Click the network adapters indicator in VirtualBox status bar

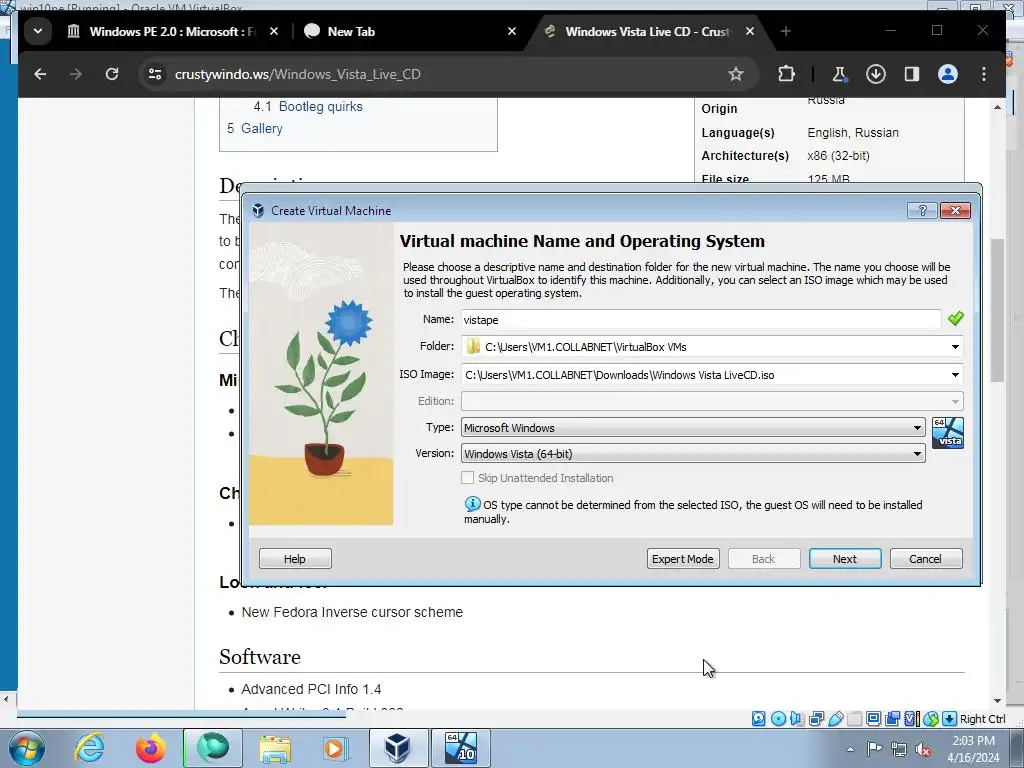816,719
